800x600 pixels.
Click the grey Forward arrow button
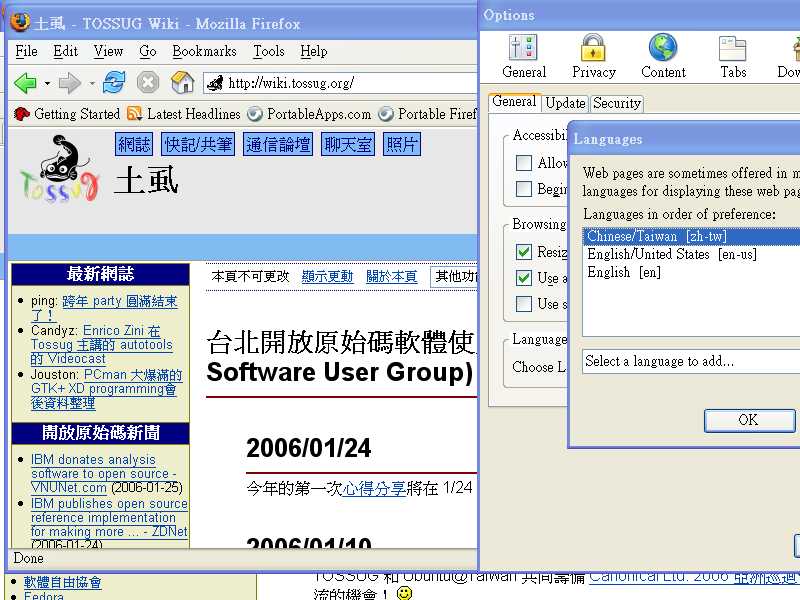pos(70,83)
